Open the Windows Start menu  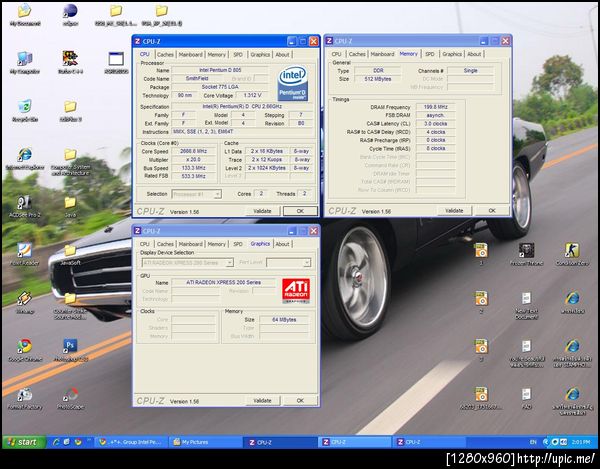point(22,441)
